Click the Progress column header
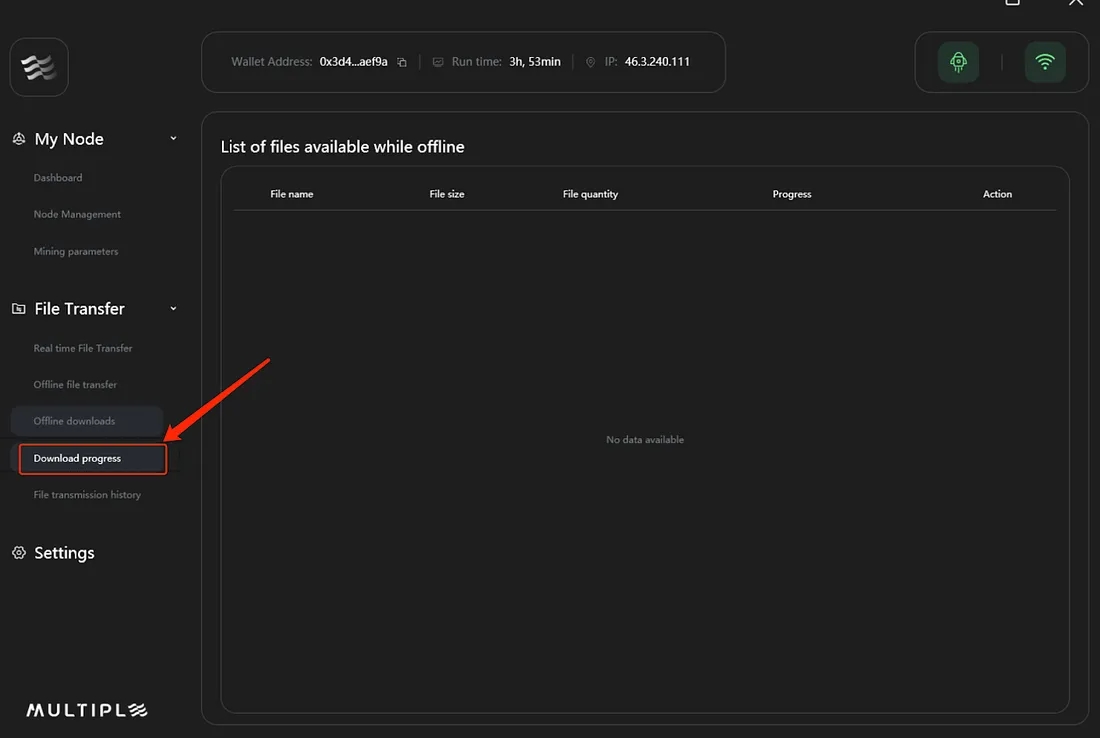This screenshot has height=738, width=1100. coord(791,194)
